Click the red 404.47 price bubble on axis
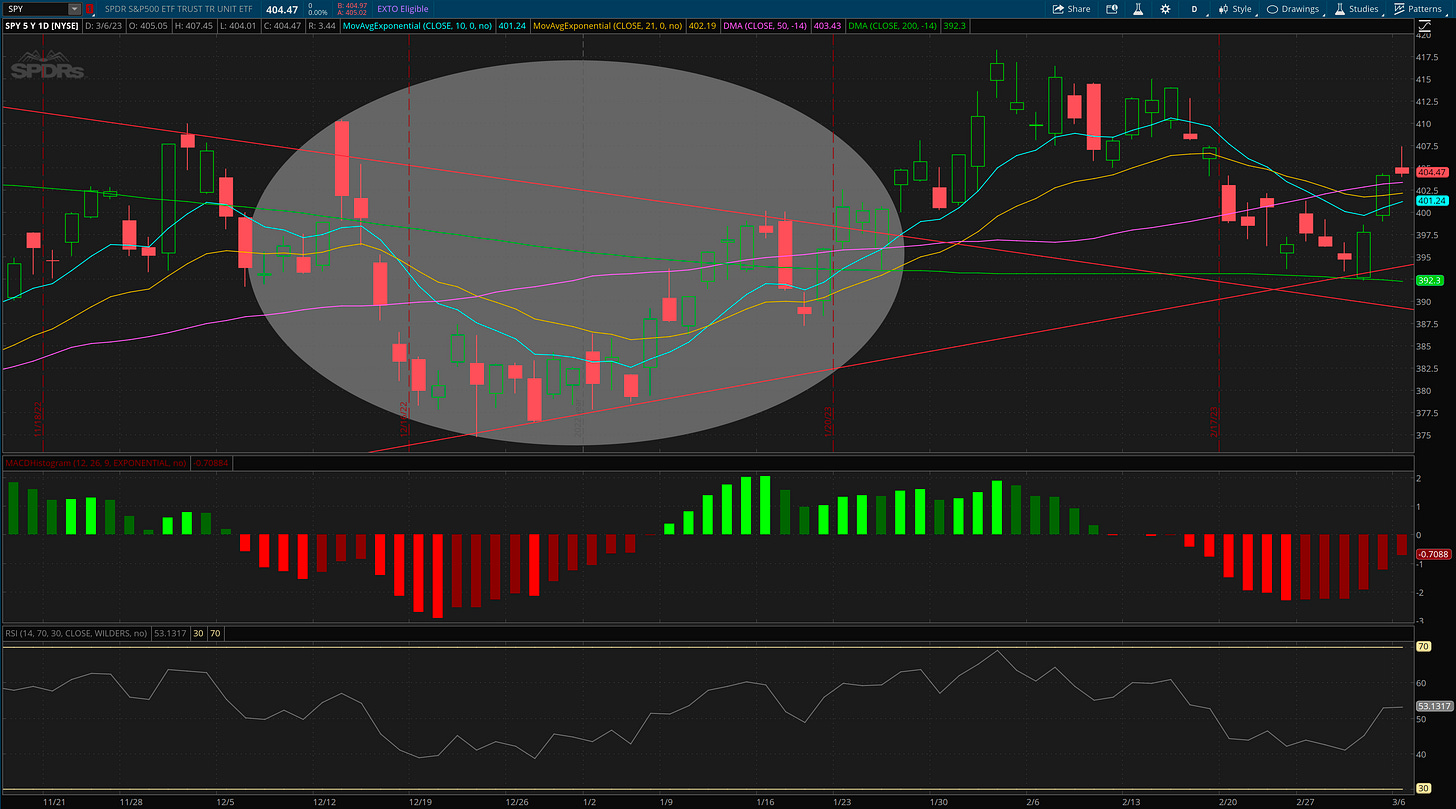The width and height of the screenshot is (1456, 809). (1432, 172)
